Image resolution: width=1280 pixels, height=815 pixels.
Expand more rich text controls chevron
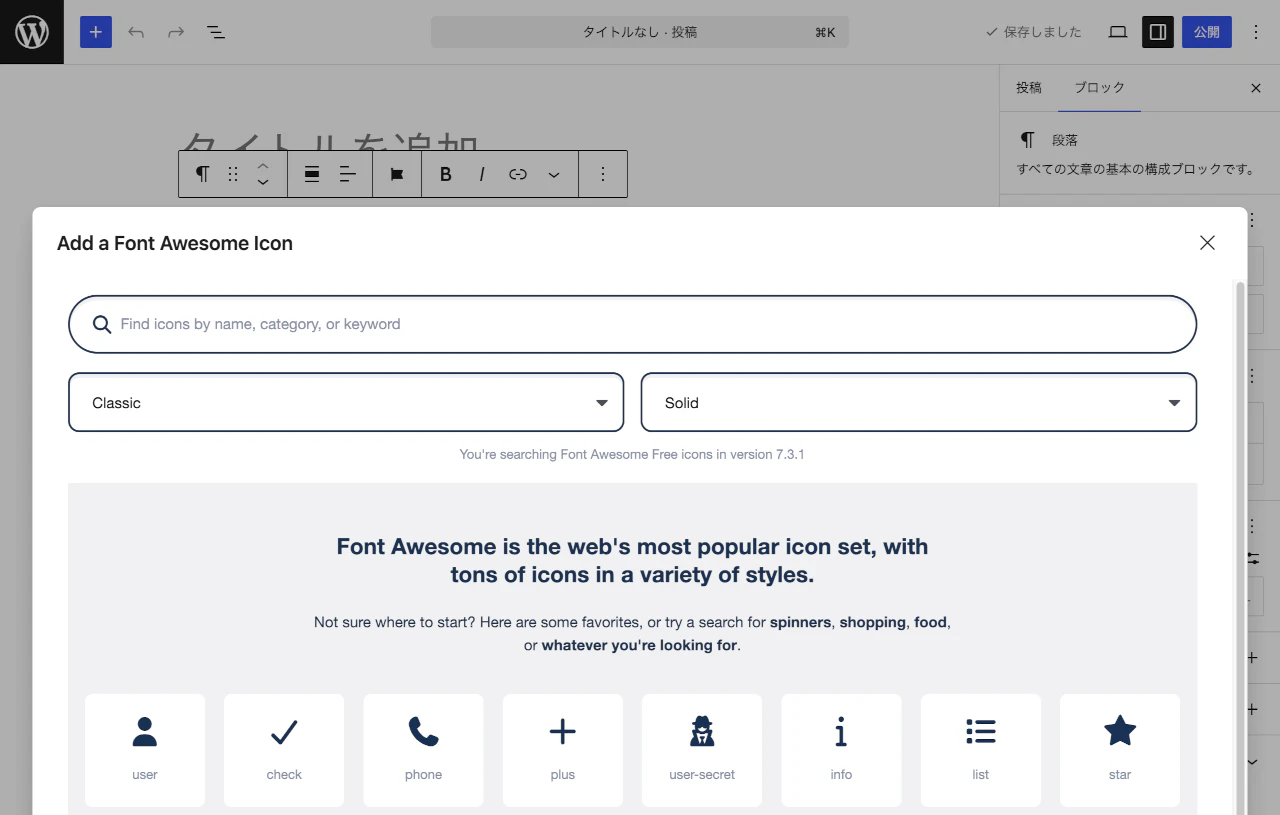pyautogui.click(x=554, y=174)
